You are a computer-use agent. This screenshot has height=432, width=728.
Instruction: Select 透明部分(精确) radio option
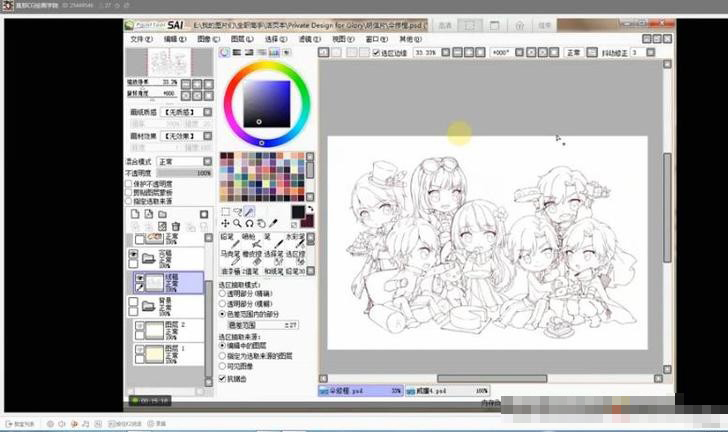click(222, 294)
